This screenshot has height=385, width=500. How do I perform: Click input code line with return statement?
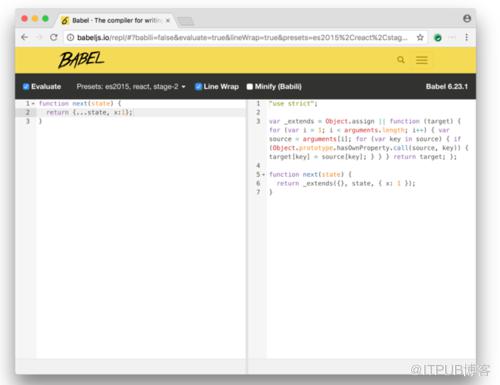point(140,112)
